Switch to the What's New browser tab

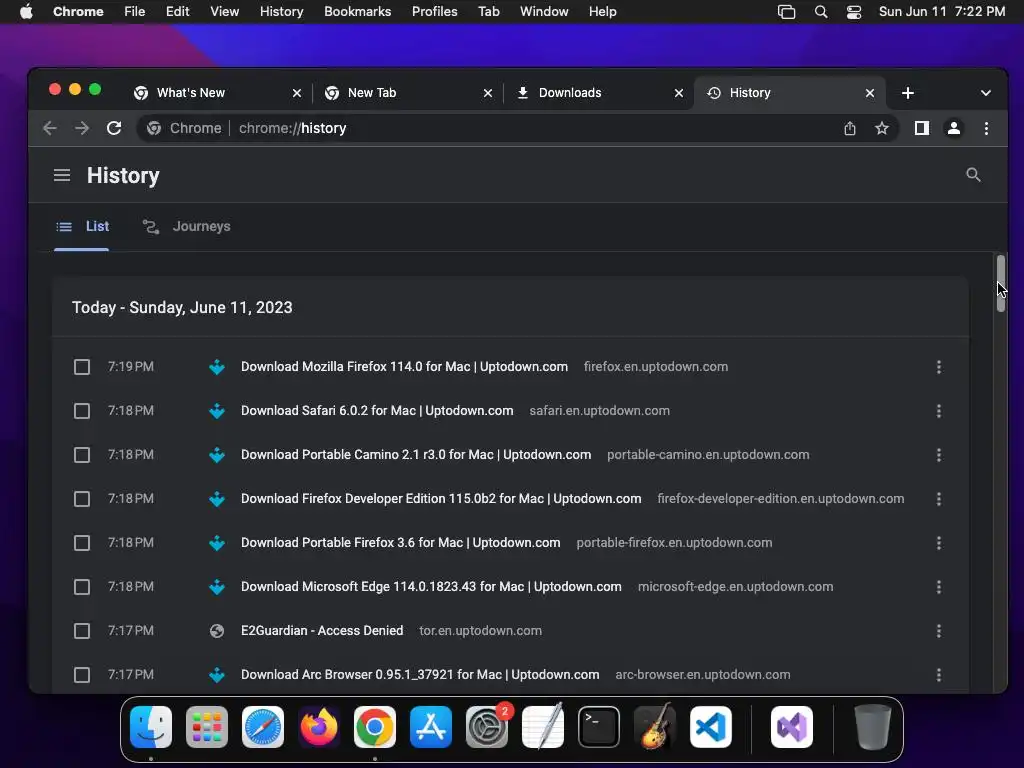(x=216, y=93)
